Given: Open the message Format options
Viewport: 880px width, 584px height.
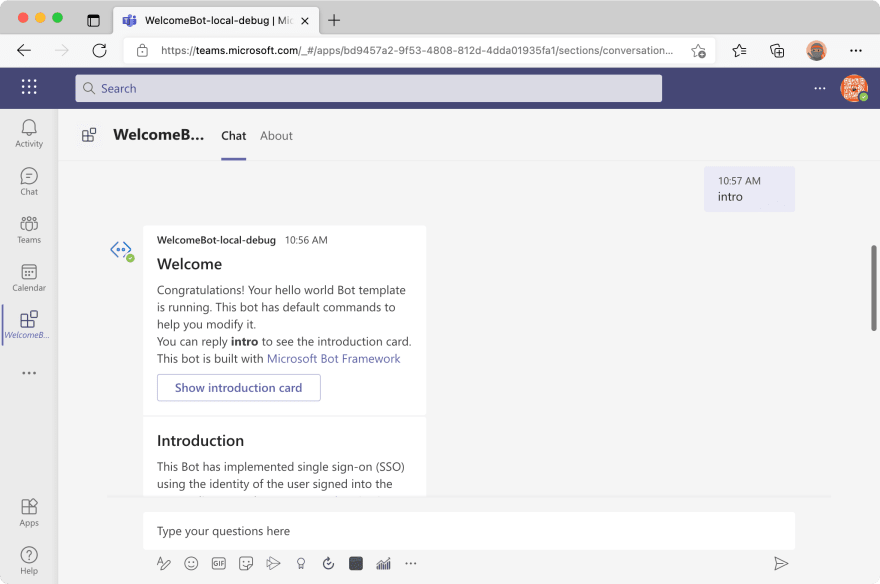Looking at the screenshot, I should [x=163, y=563].
